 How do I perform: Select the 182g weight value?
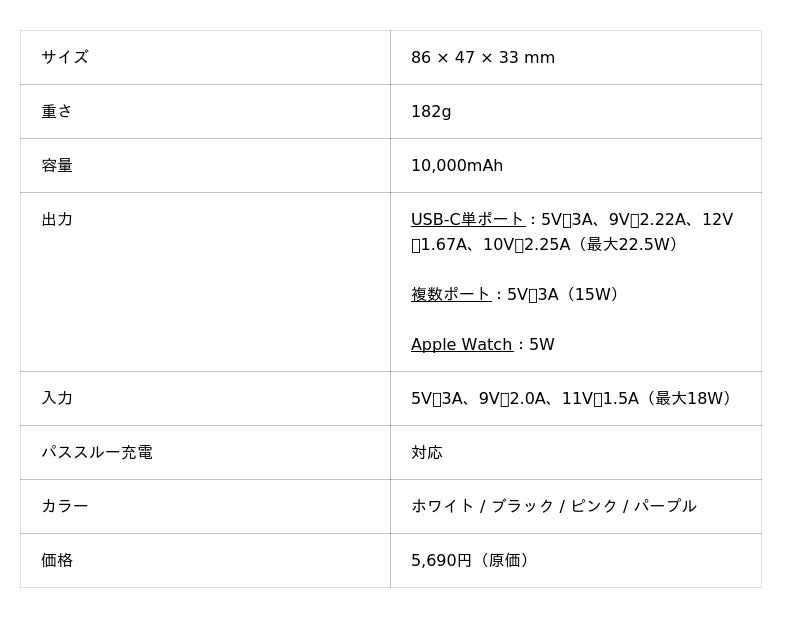(x=431, y=112)
